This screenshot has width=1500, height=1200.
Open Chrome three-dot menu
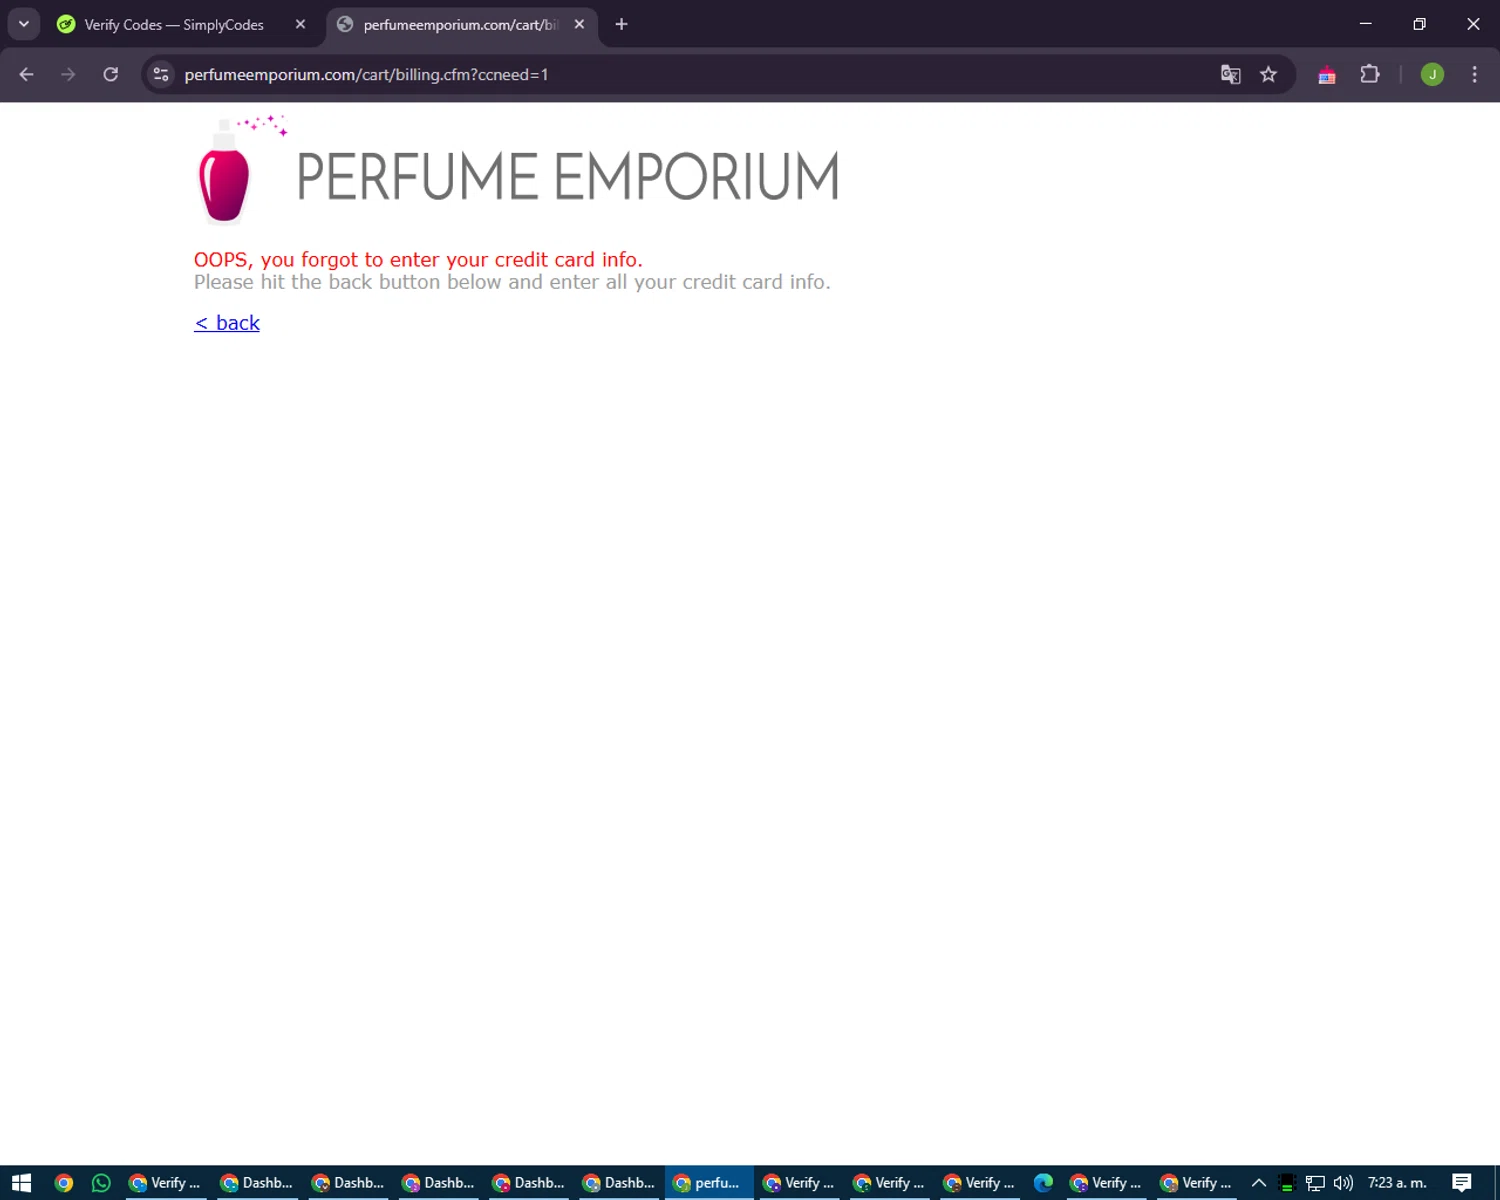1474,74
